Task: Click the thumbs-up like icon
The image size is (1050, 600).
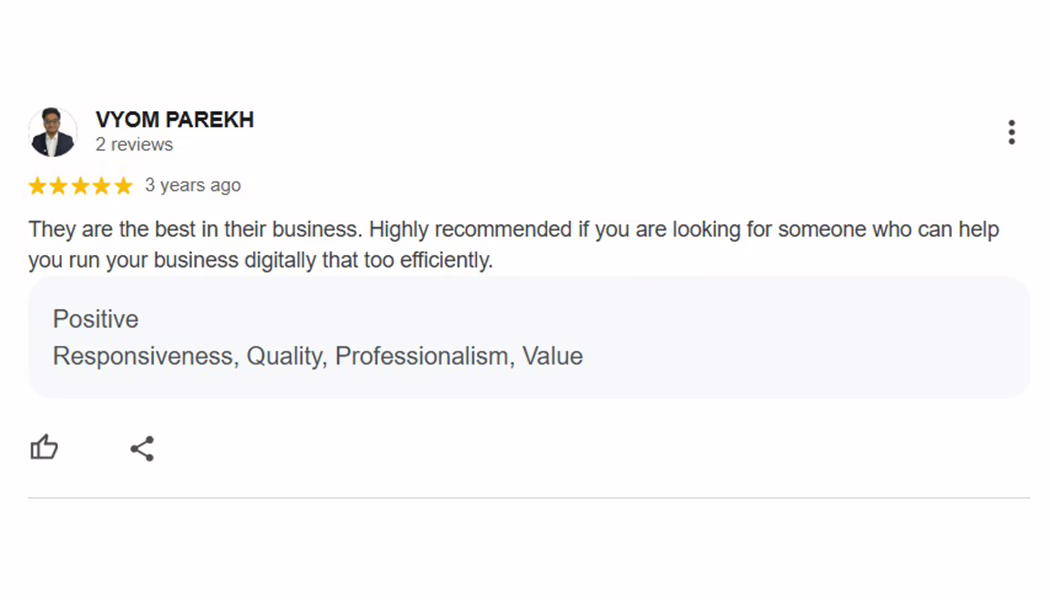Action: click(x=44, y=447)
